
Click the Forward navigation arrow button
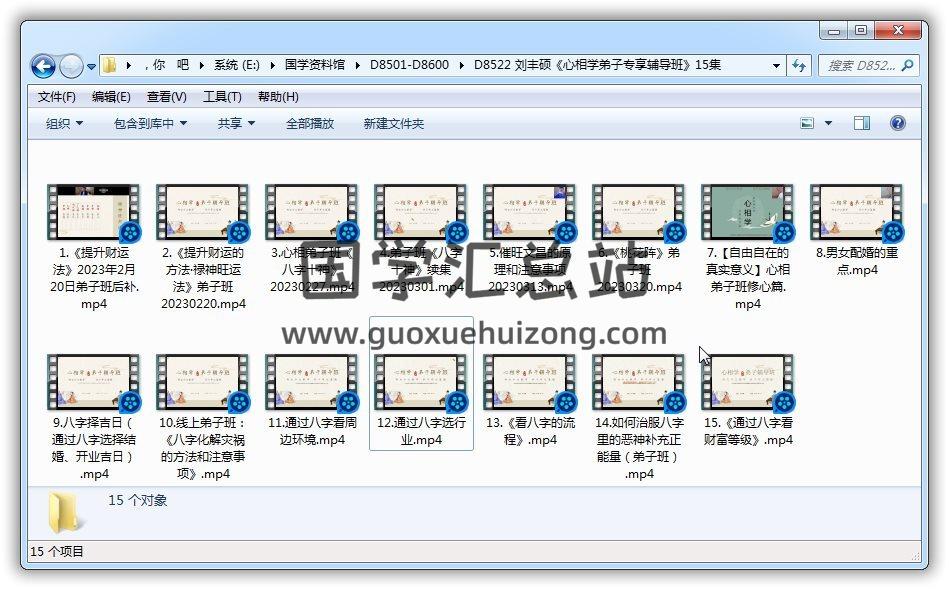pyautogui.click(x=71, y=66)
